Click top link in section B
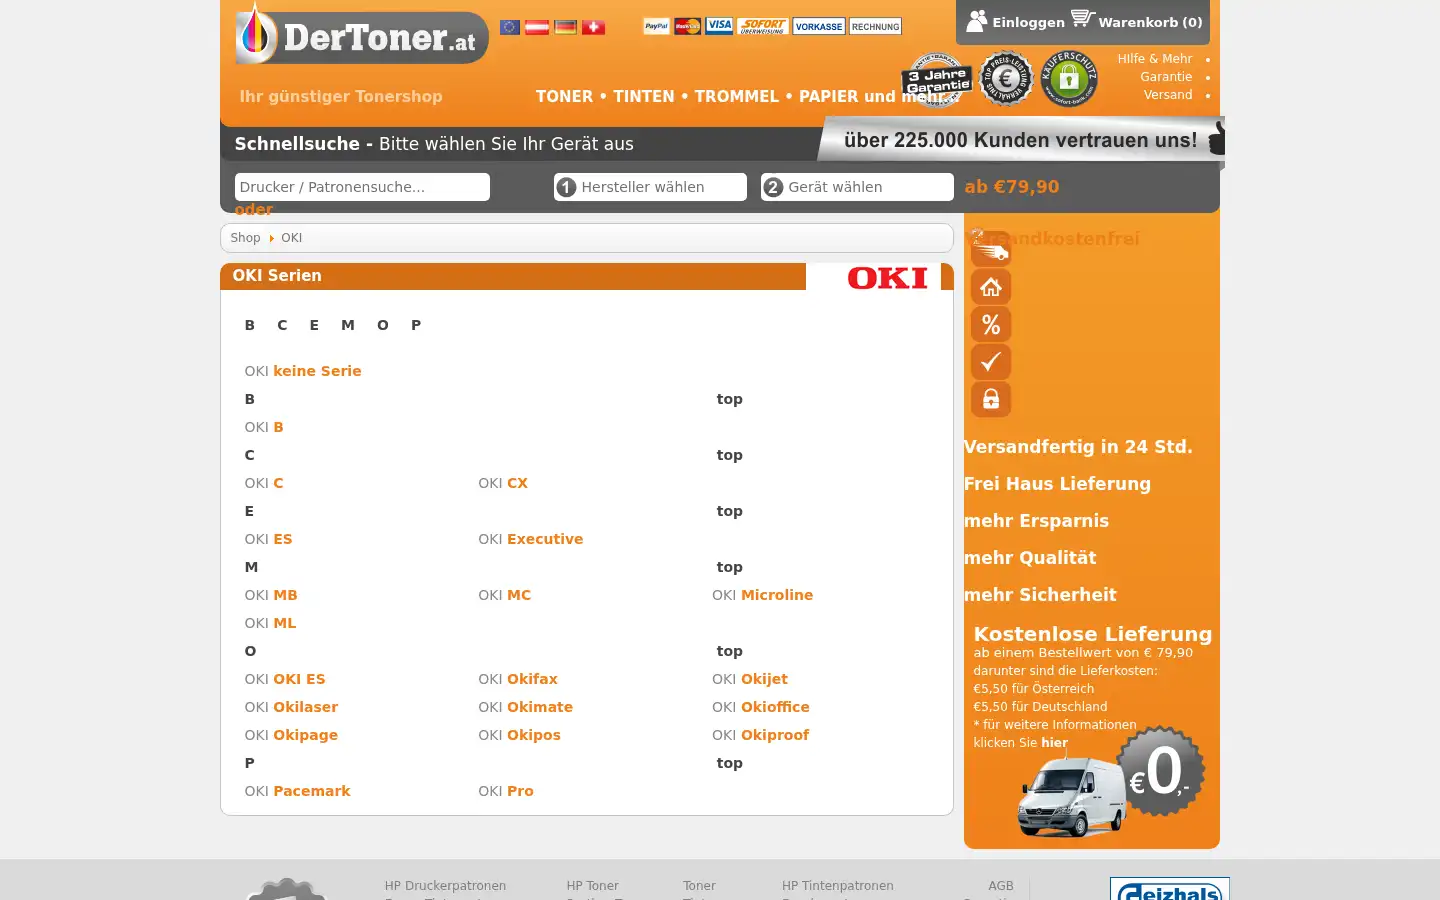 [x=729, y=399]
